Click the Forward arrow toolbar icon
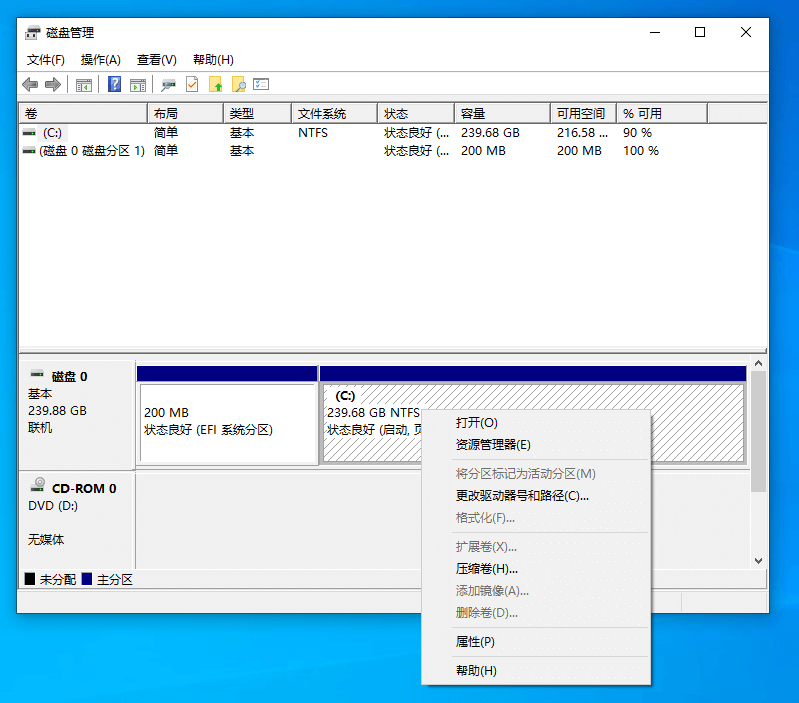Screen dimensions: 799x703 point(53,85)
